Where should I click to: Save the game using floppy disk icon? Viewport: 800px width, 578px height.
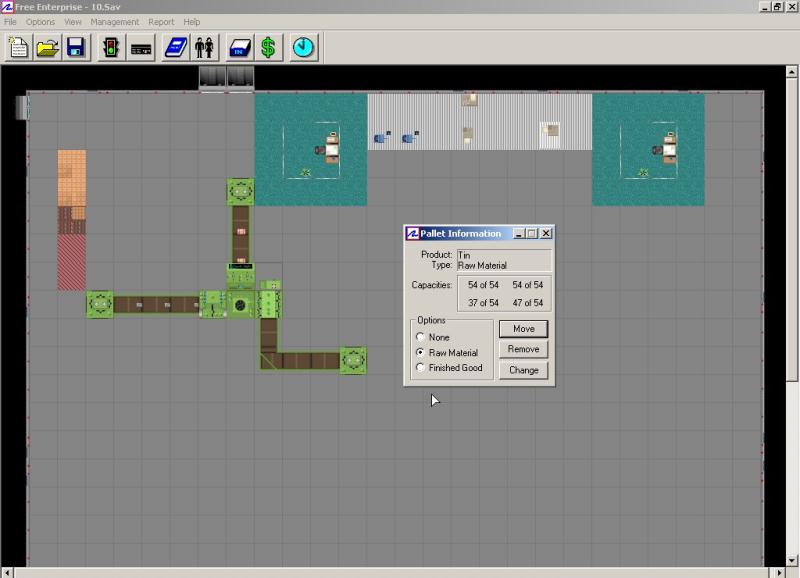(75, 47)
